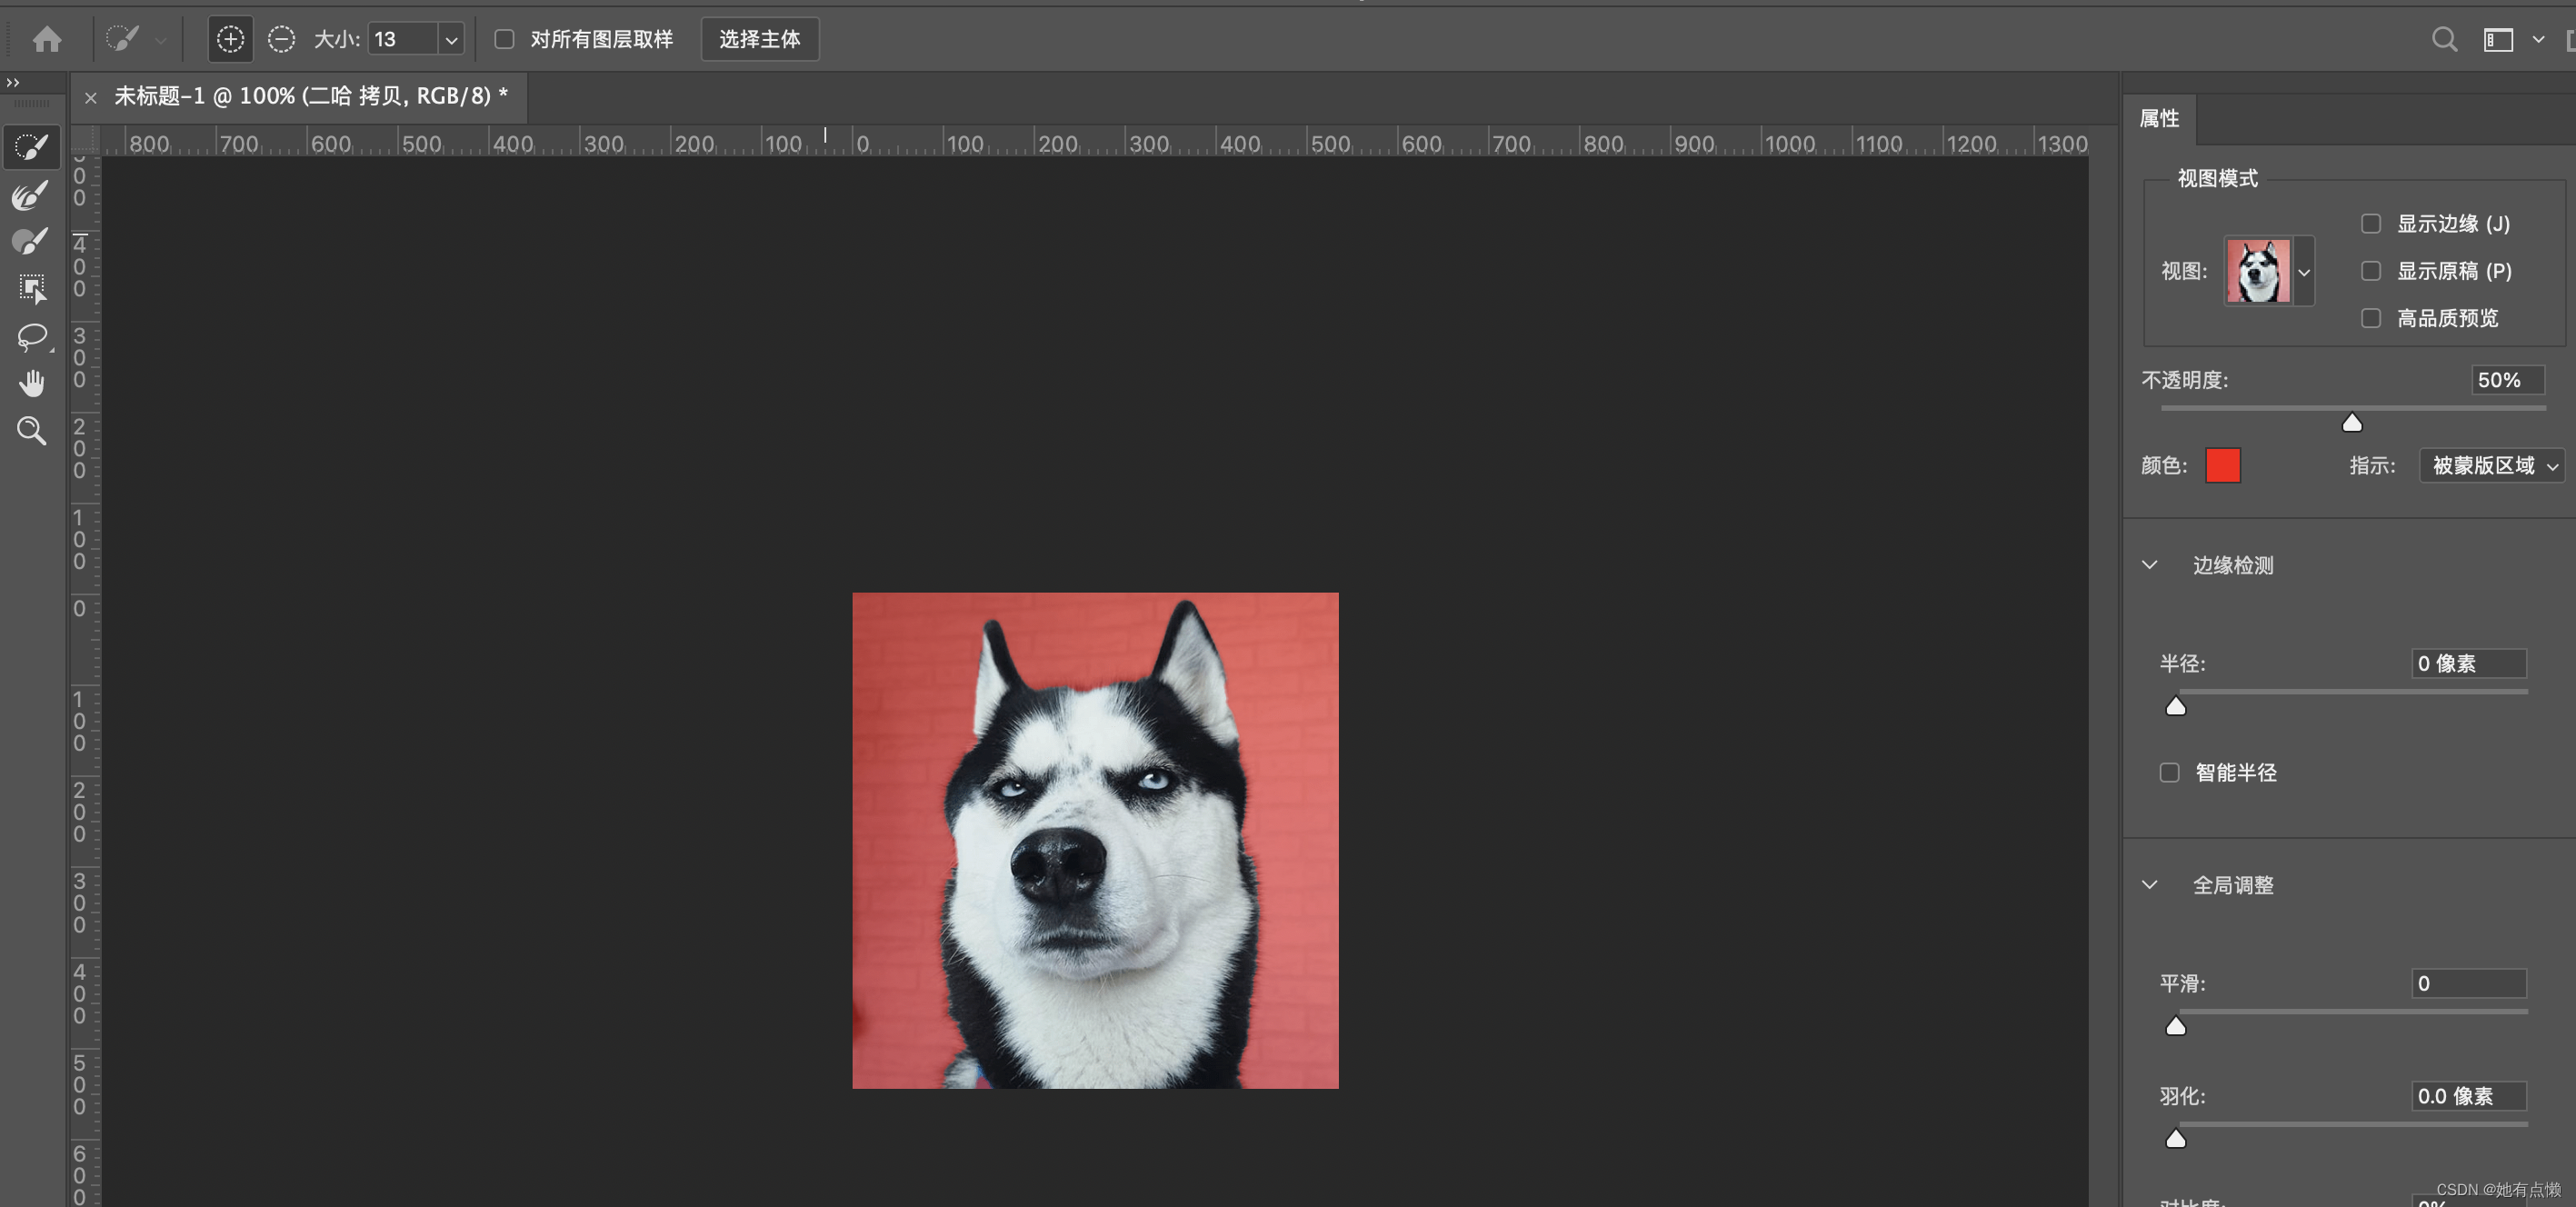Select the 未标题-1 document tab

(310, 96)
